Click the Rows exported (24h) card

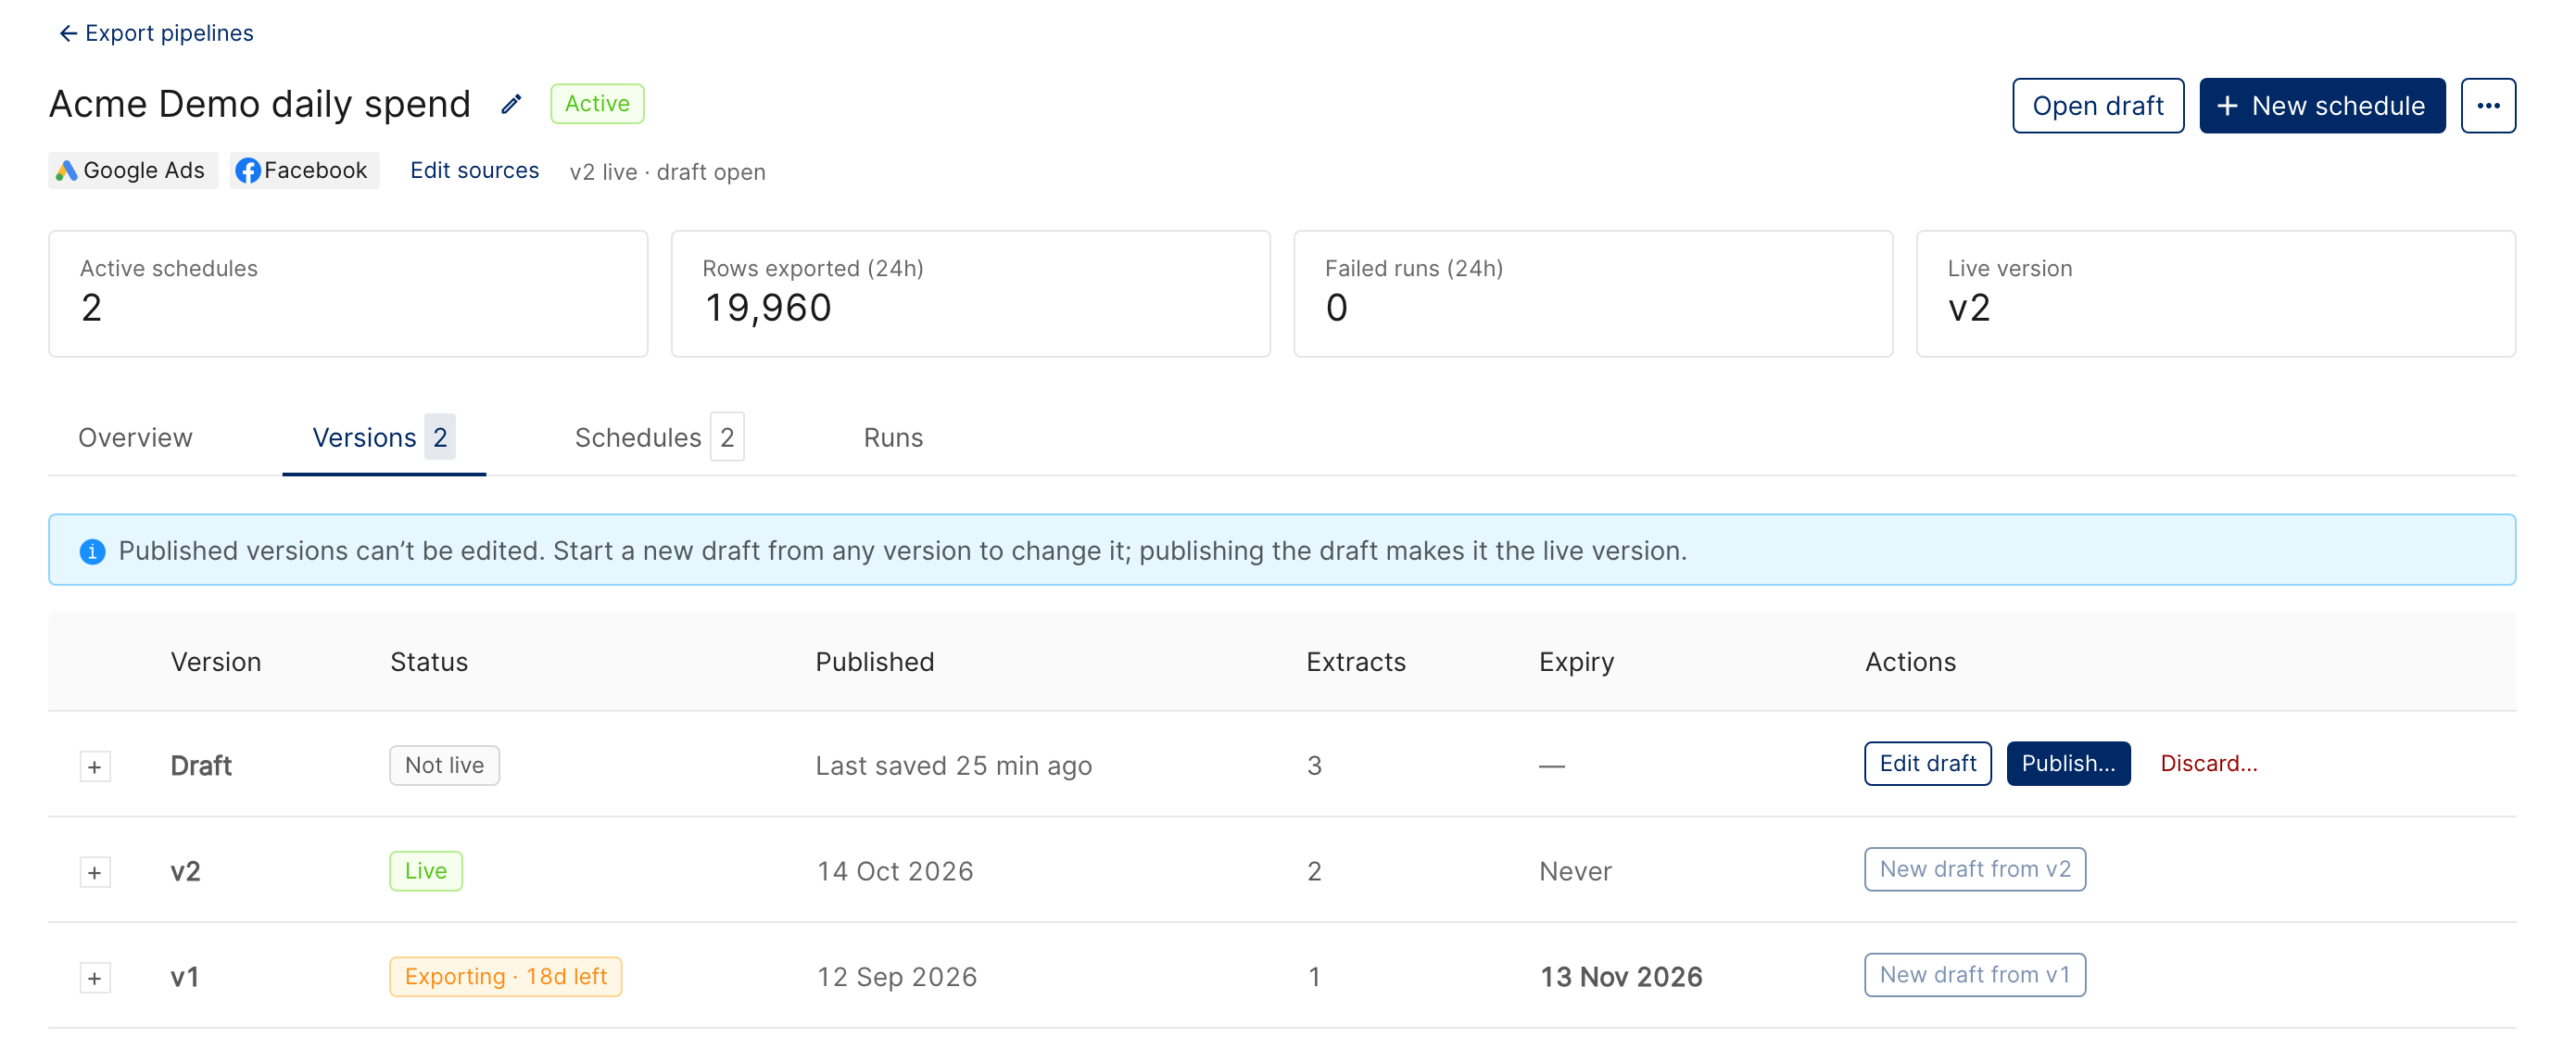tap(970, 294)
